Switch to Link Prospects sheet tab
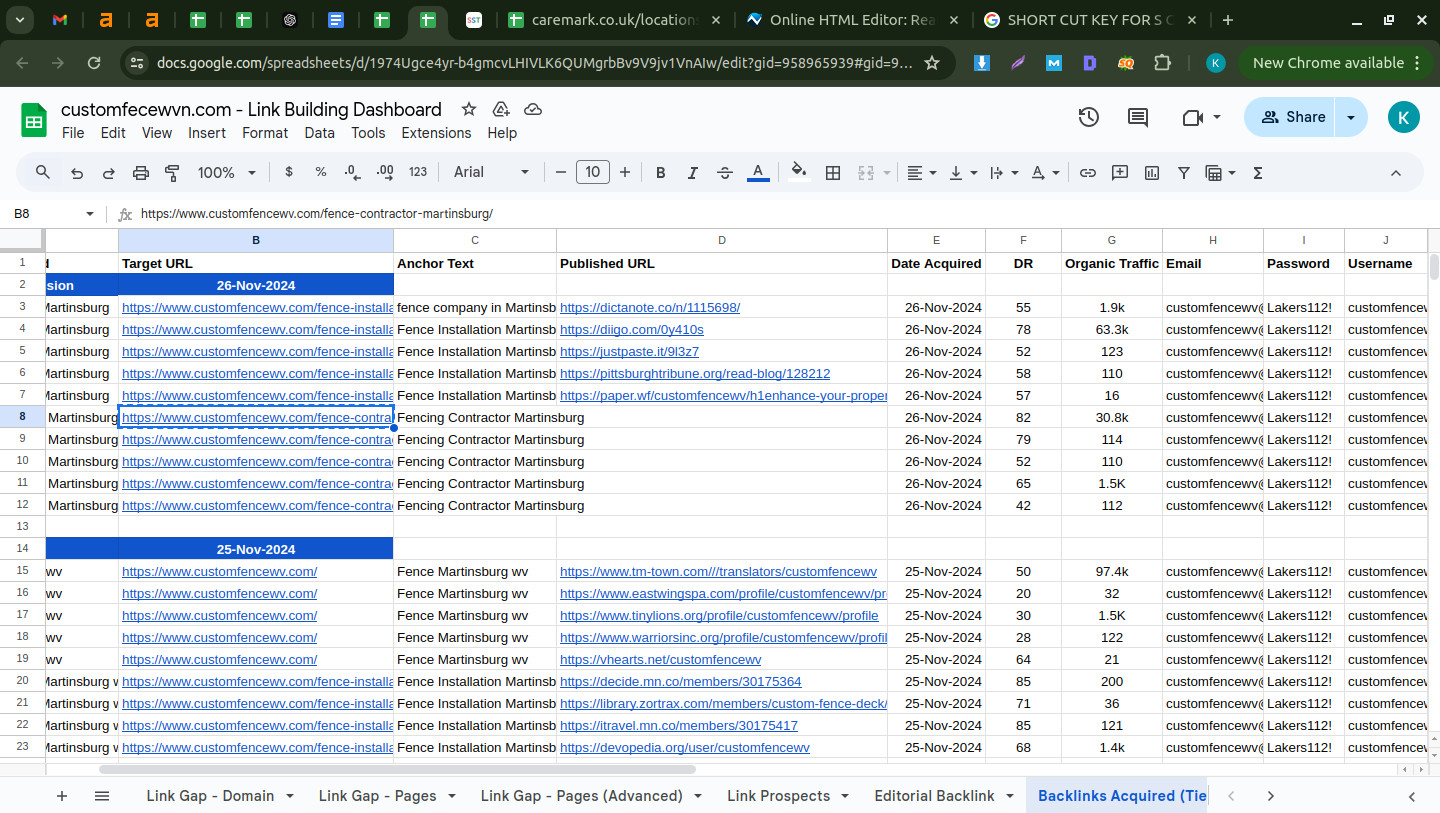The height and width of the screenshot is (813, 1440). [x=778, y=796]
